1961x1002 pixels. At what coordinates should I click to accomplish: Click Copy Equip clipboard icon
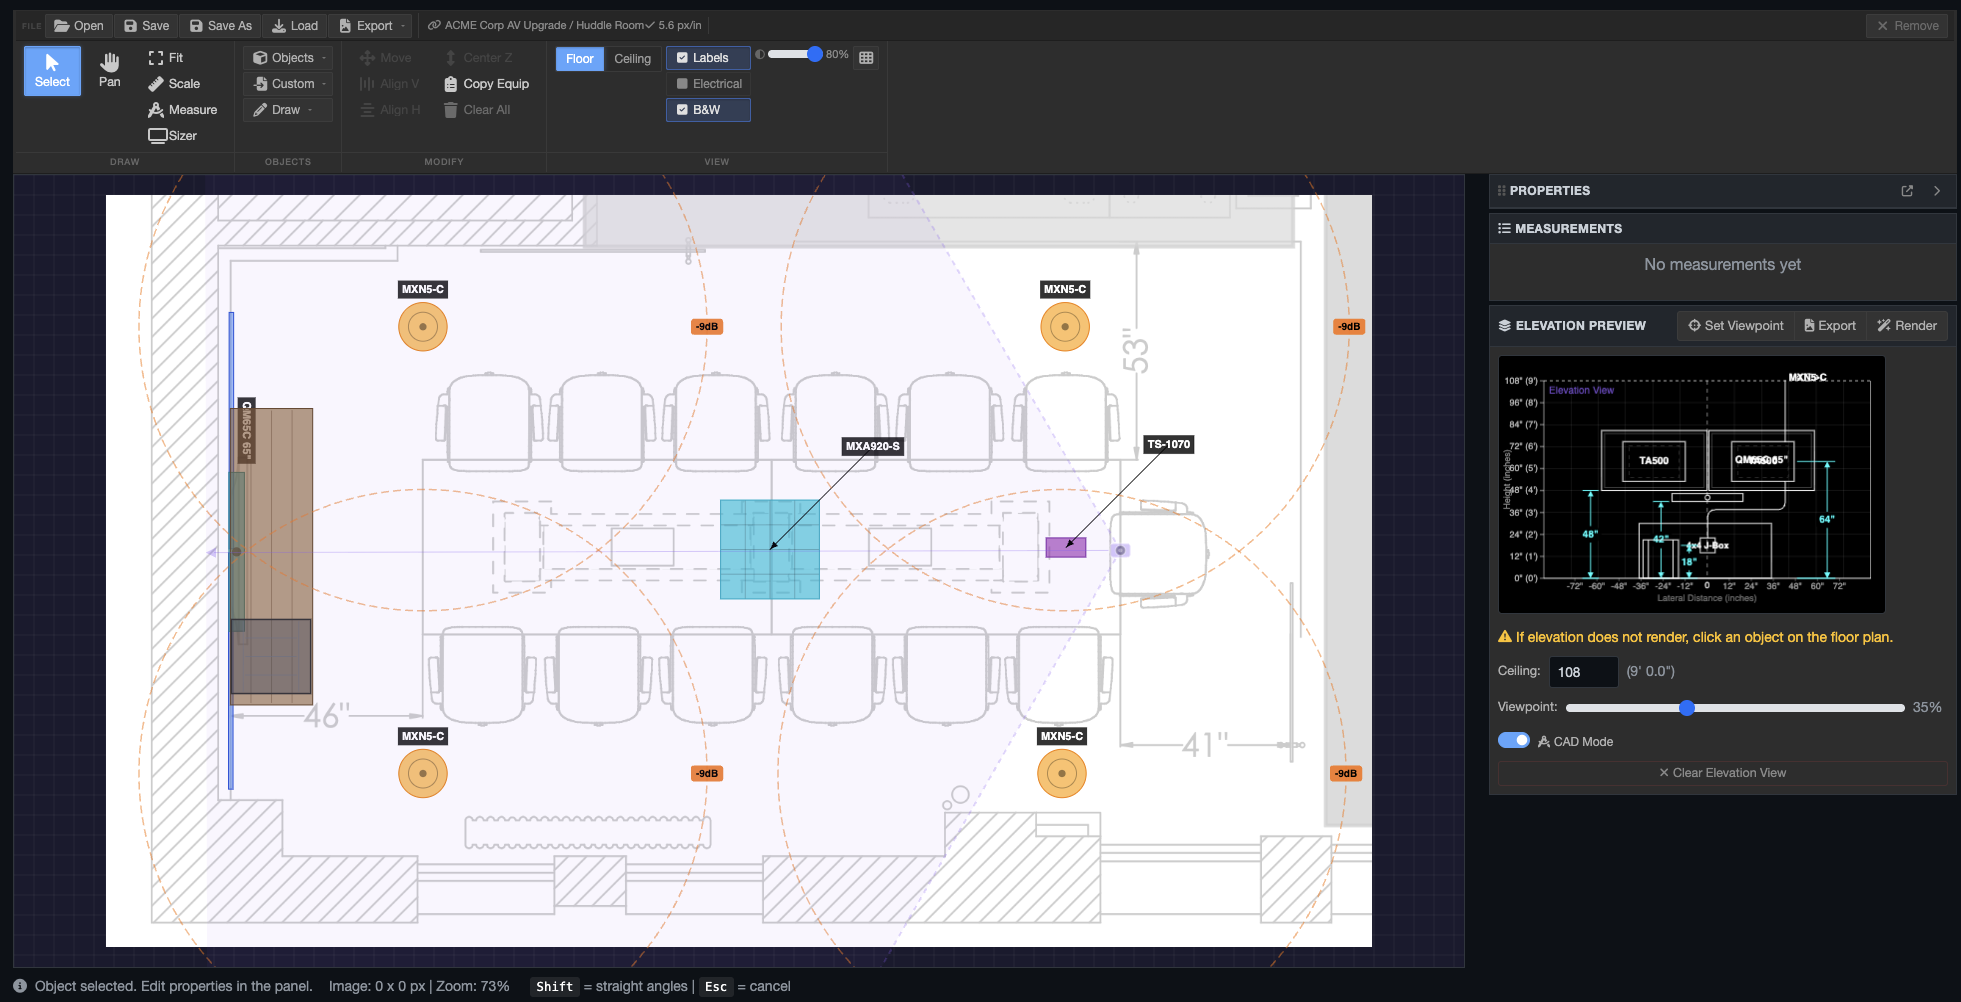coord(451,84)
